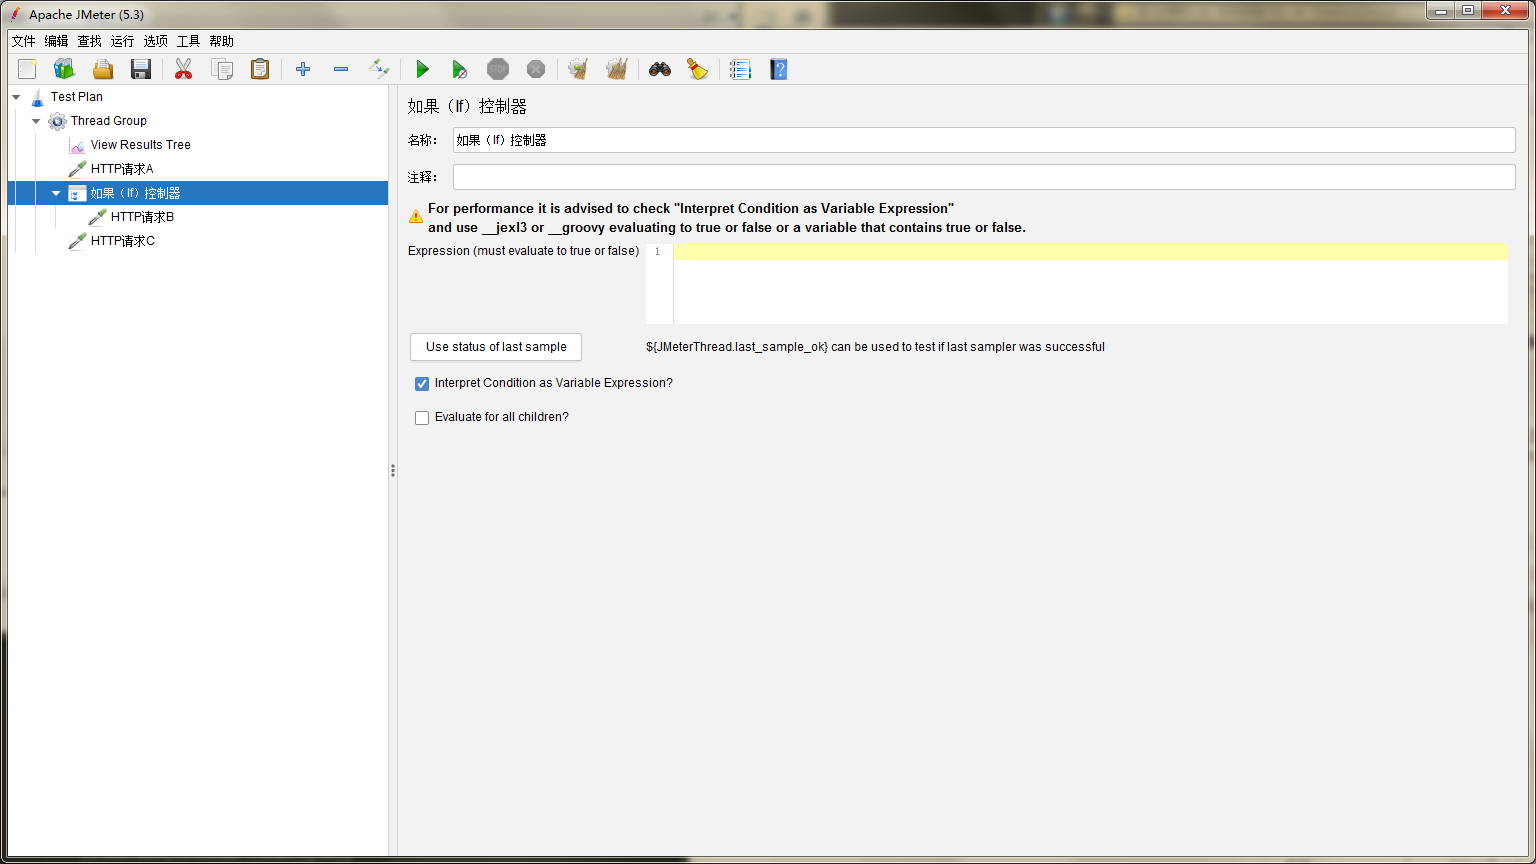This screenshot has height=864, width=1536.
Task: Open the 运行 menu
Action: [122, 41]
